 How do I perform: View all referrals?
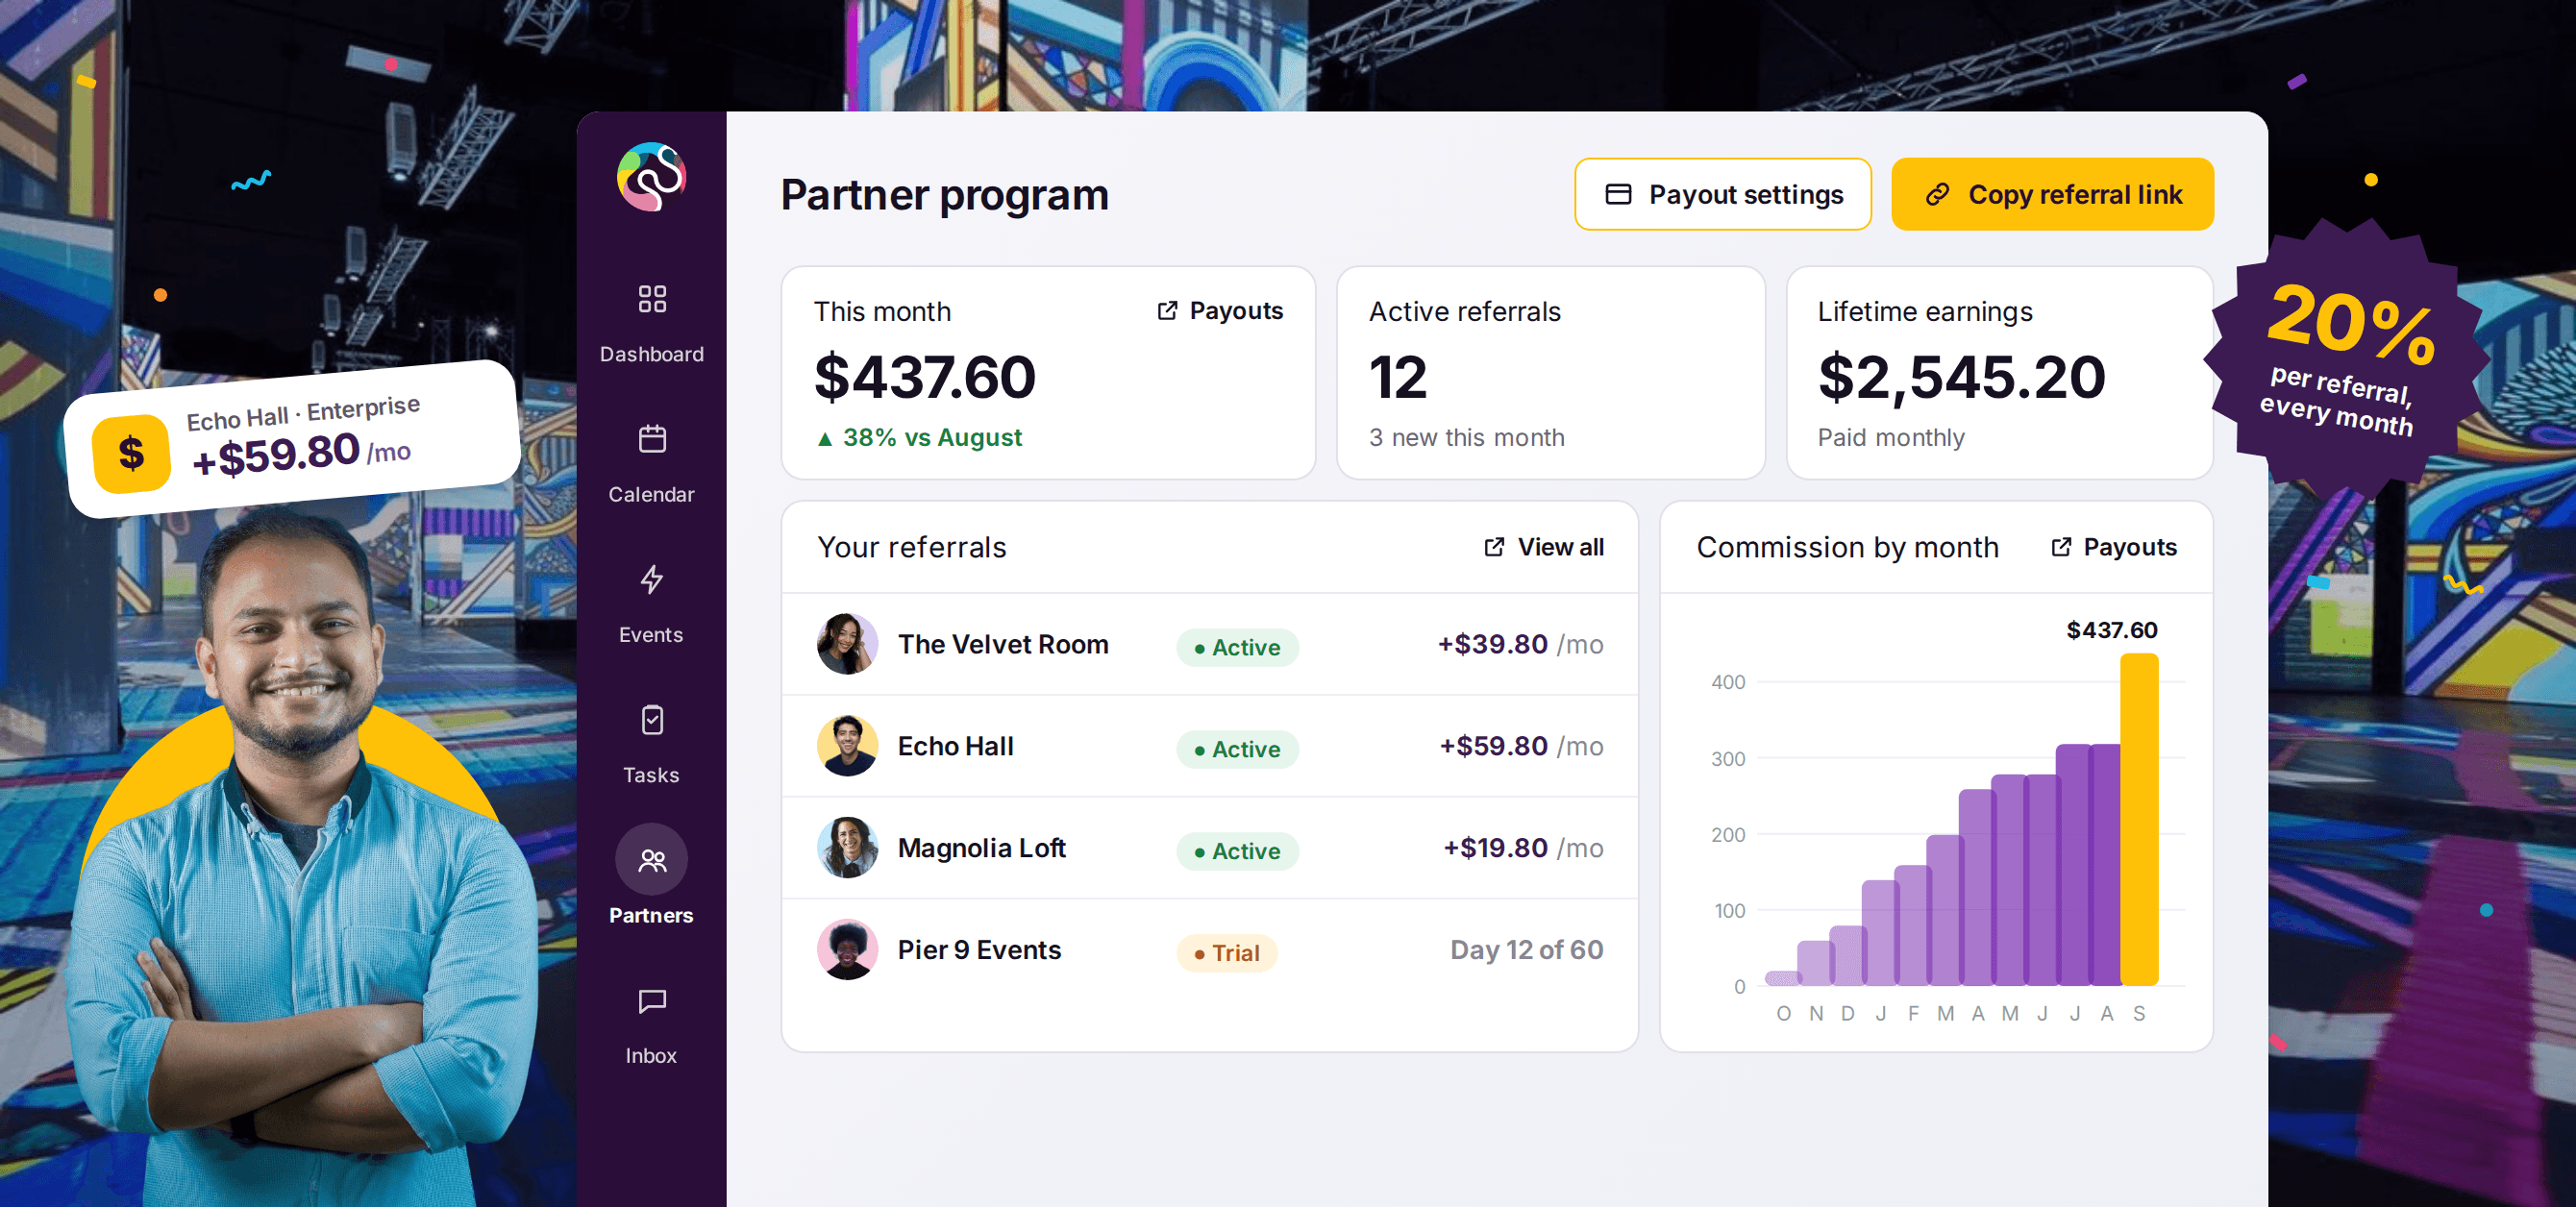(x=1543, y=547)
